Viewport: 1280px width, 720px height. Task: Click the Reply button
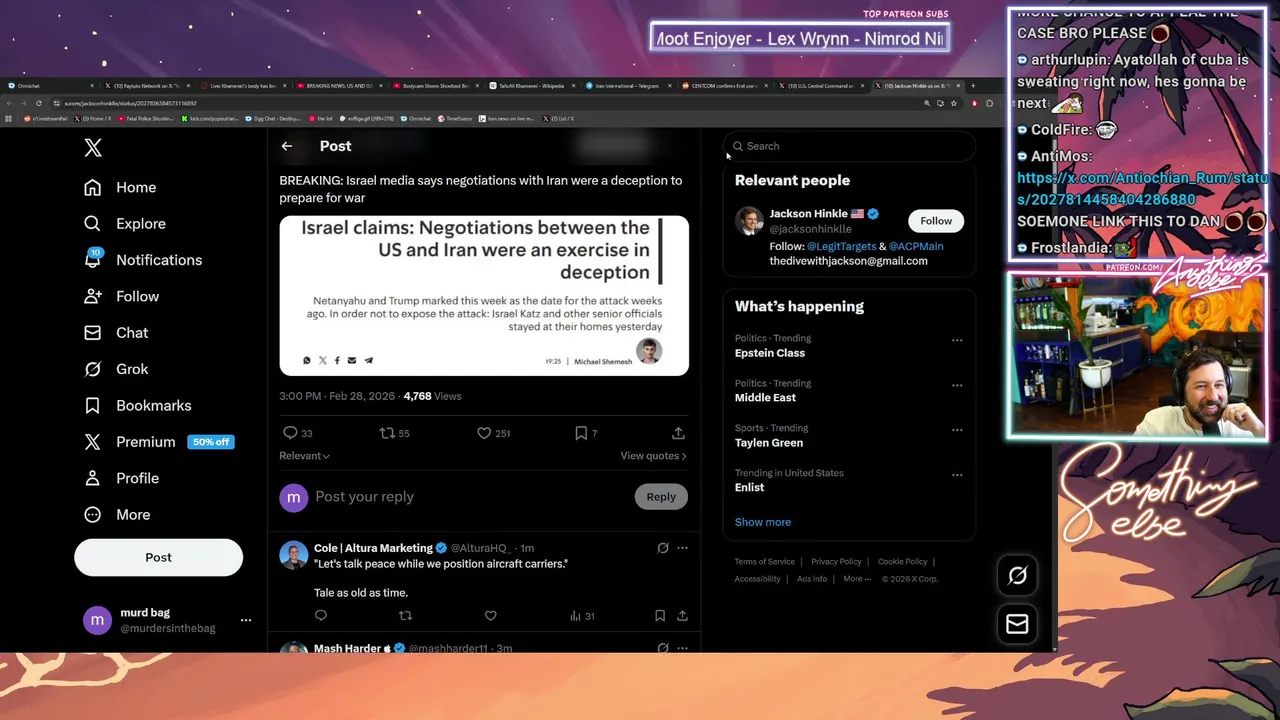661,497
